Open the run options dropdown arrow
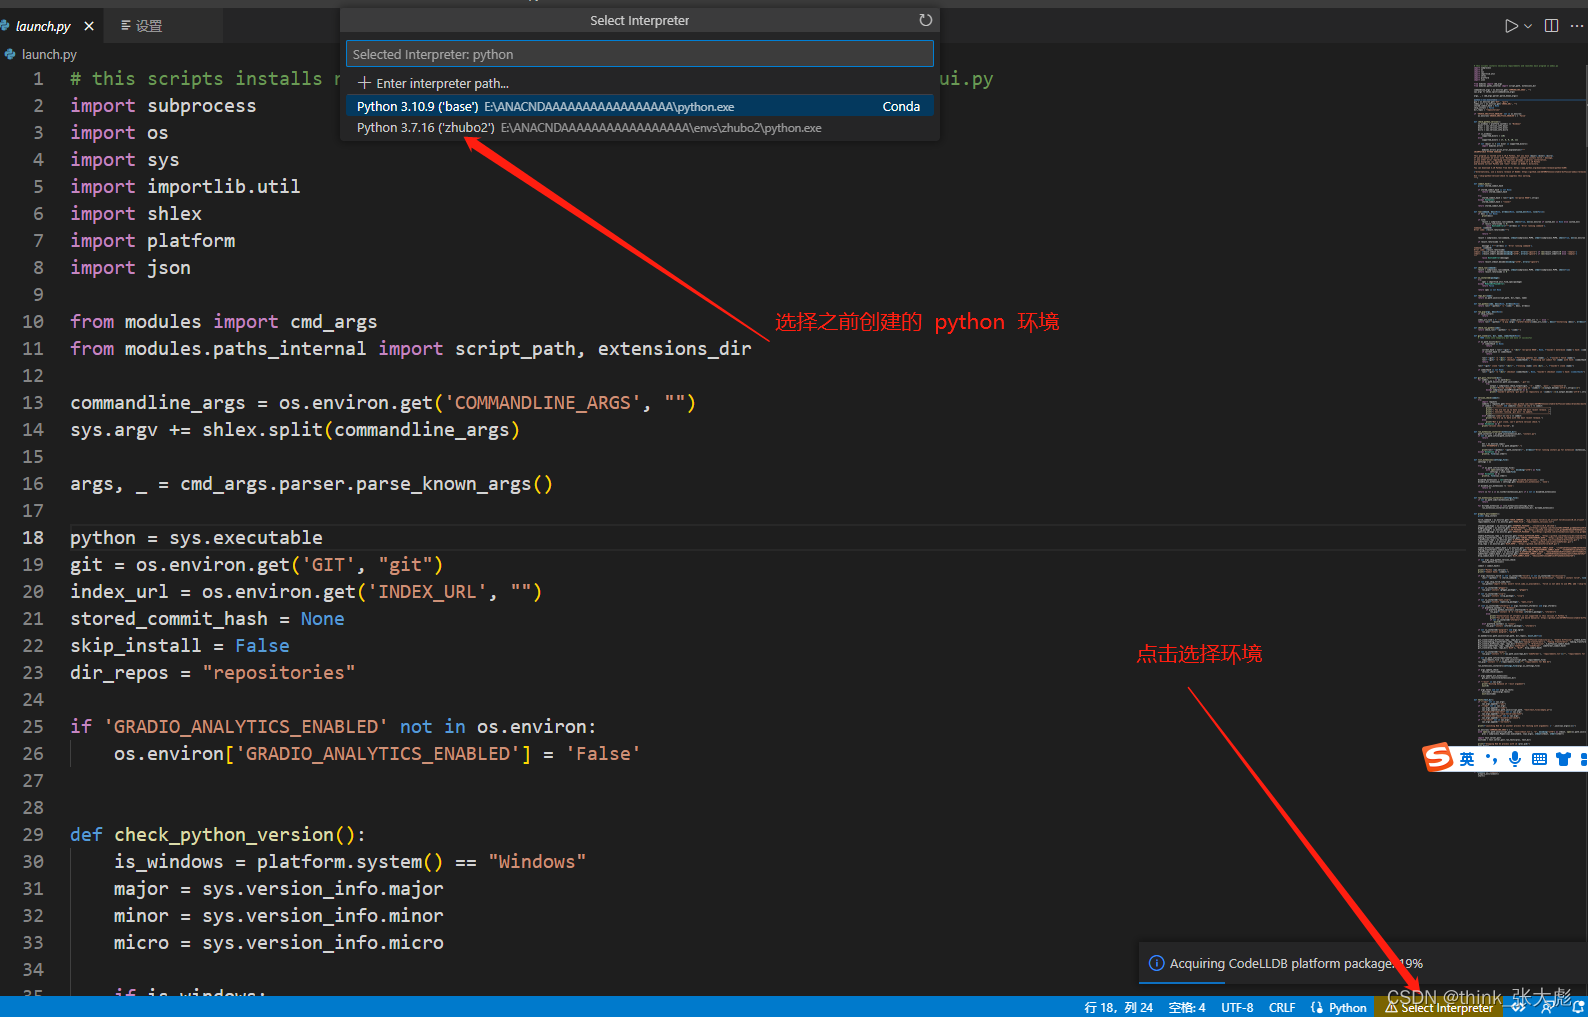Viewport: 1588px width, 1017px height. click(x=1528, y=26)
